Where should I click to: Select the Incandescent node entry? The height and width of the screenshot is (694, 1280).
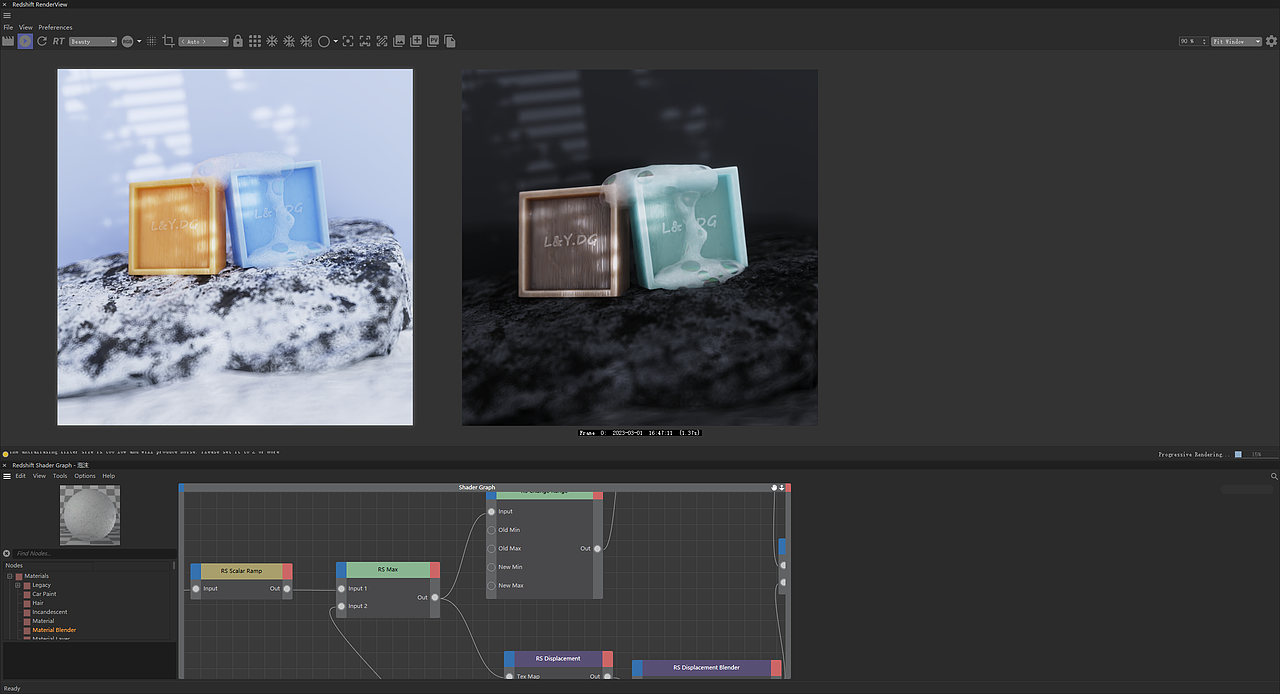[x=50, y=612]
